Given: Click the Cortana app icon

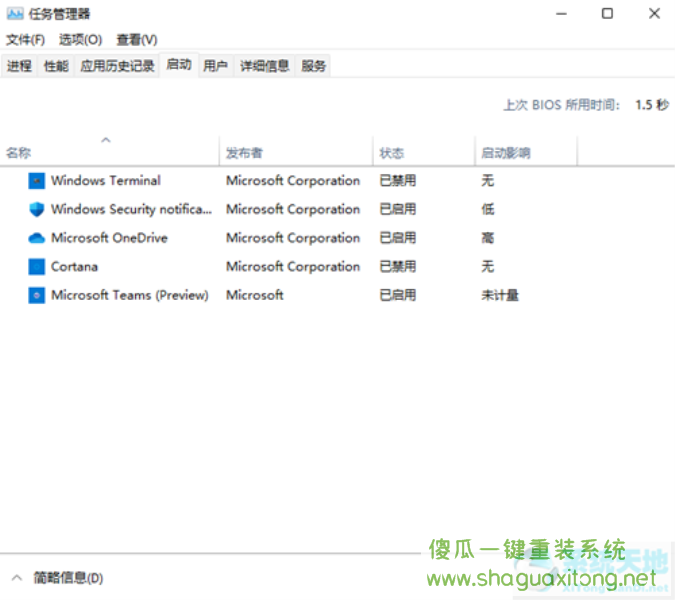Looking at the screenshot, I should (x=37, y=267).
